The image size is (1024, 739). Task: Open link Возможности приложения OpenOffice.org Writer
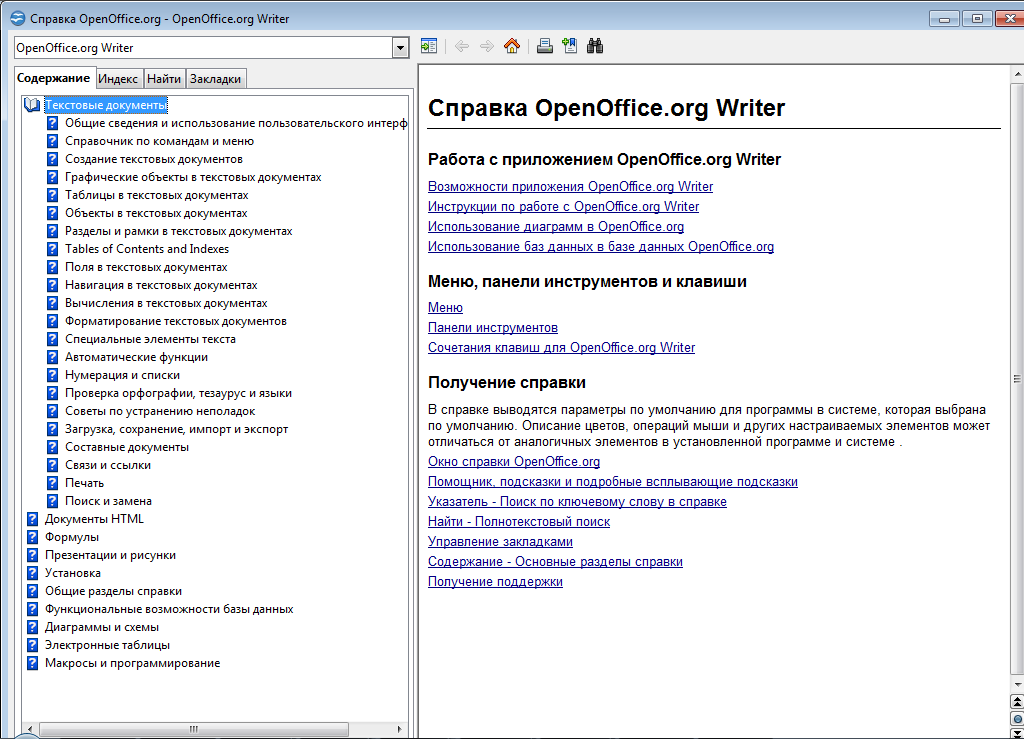pos(570,187)
